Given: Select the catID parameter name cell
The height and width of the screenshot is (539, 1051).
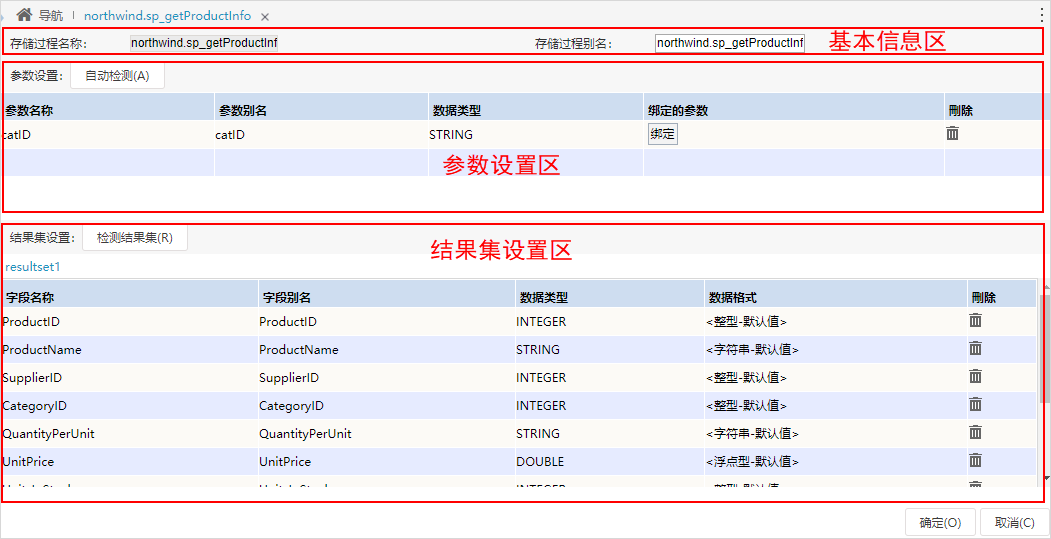Looking at the screenshot, I should [x=108, y=135].
